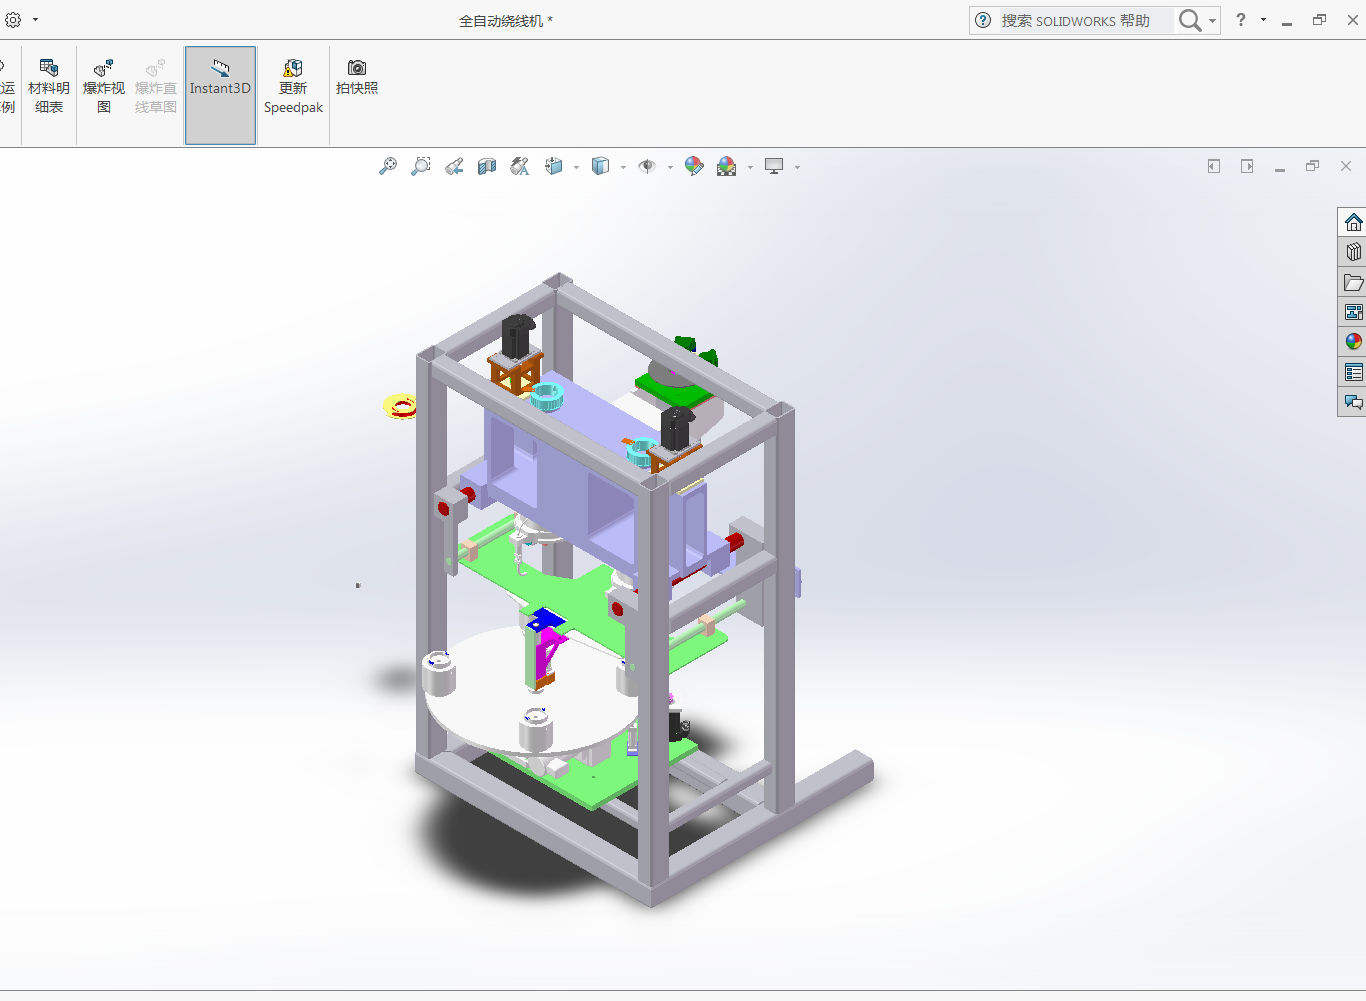
Task: Toggle the Instant3D button
Action: [x=220, y=95]
